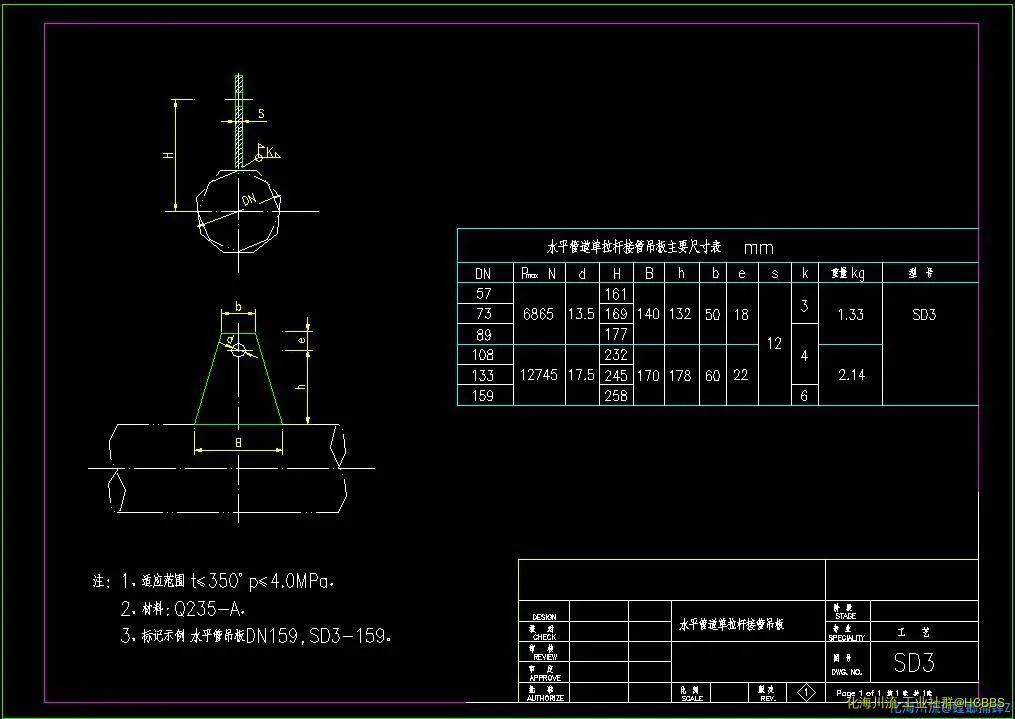The width and height of the screenshot is (1015, 719).
Task: Click the H value '169'
Action: pyautogui.click(x=616, y=314)
